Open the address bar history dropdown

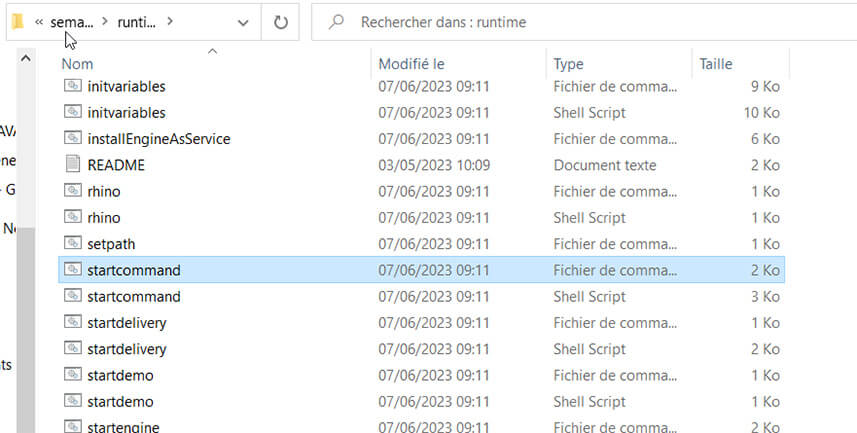click(x=243, y=22)
